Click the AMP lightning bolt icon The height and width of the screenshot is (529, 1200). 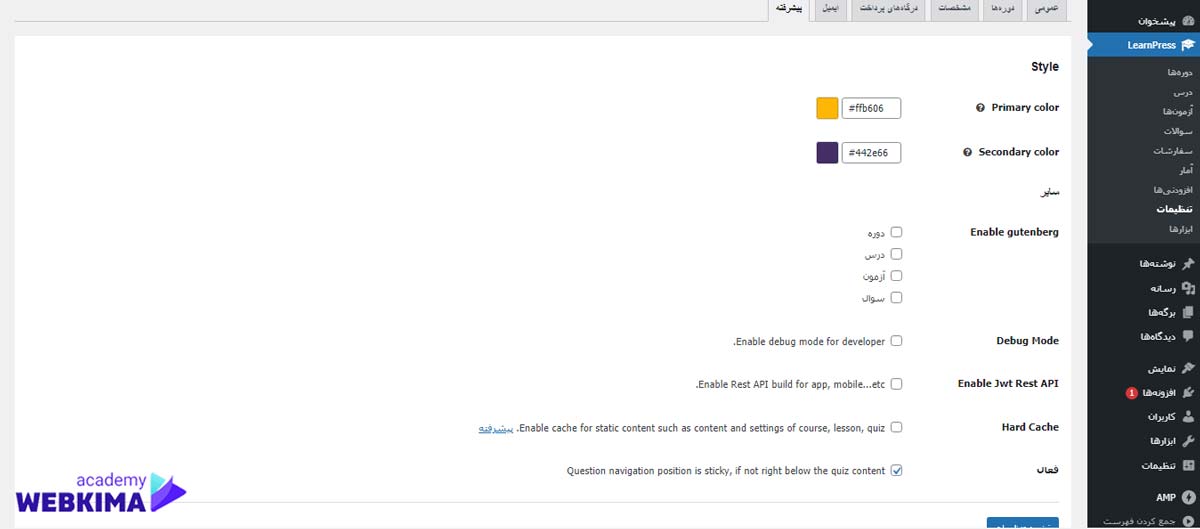point(1187,497)
